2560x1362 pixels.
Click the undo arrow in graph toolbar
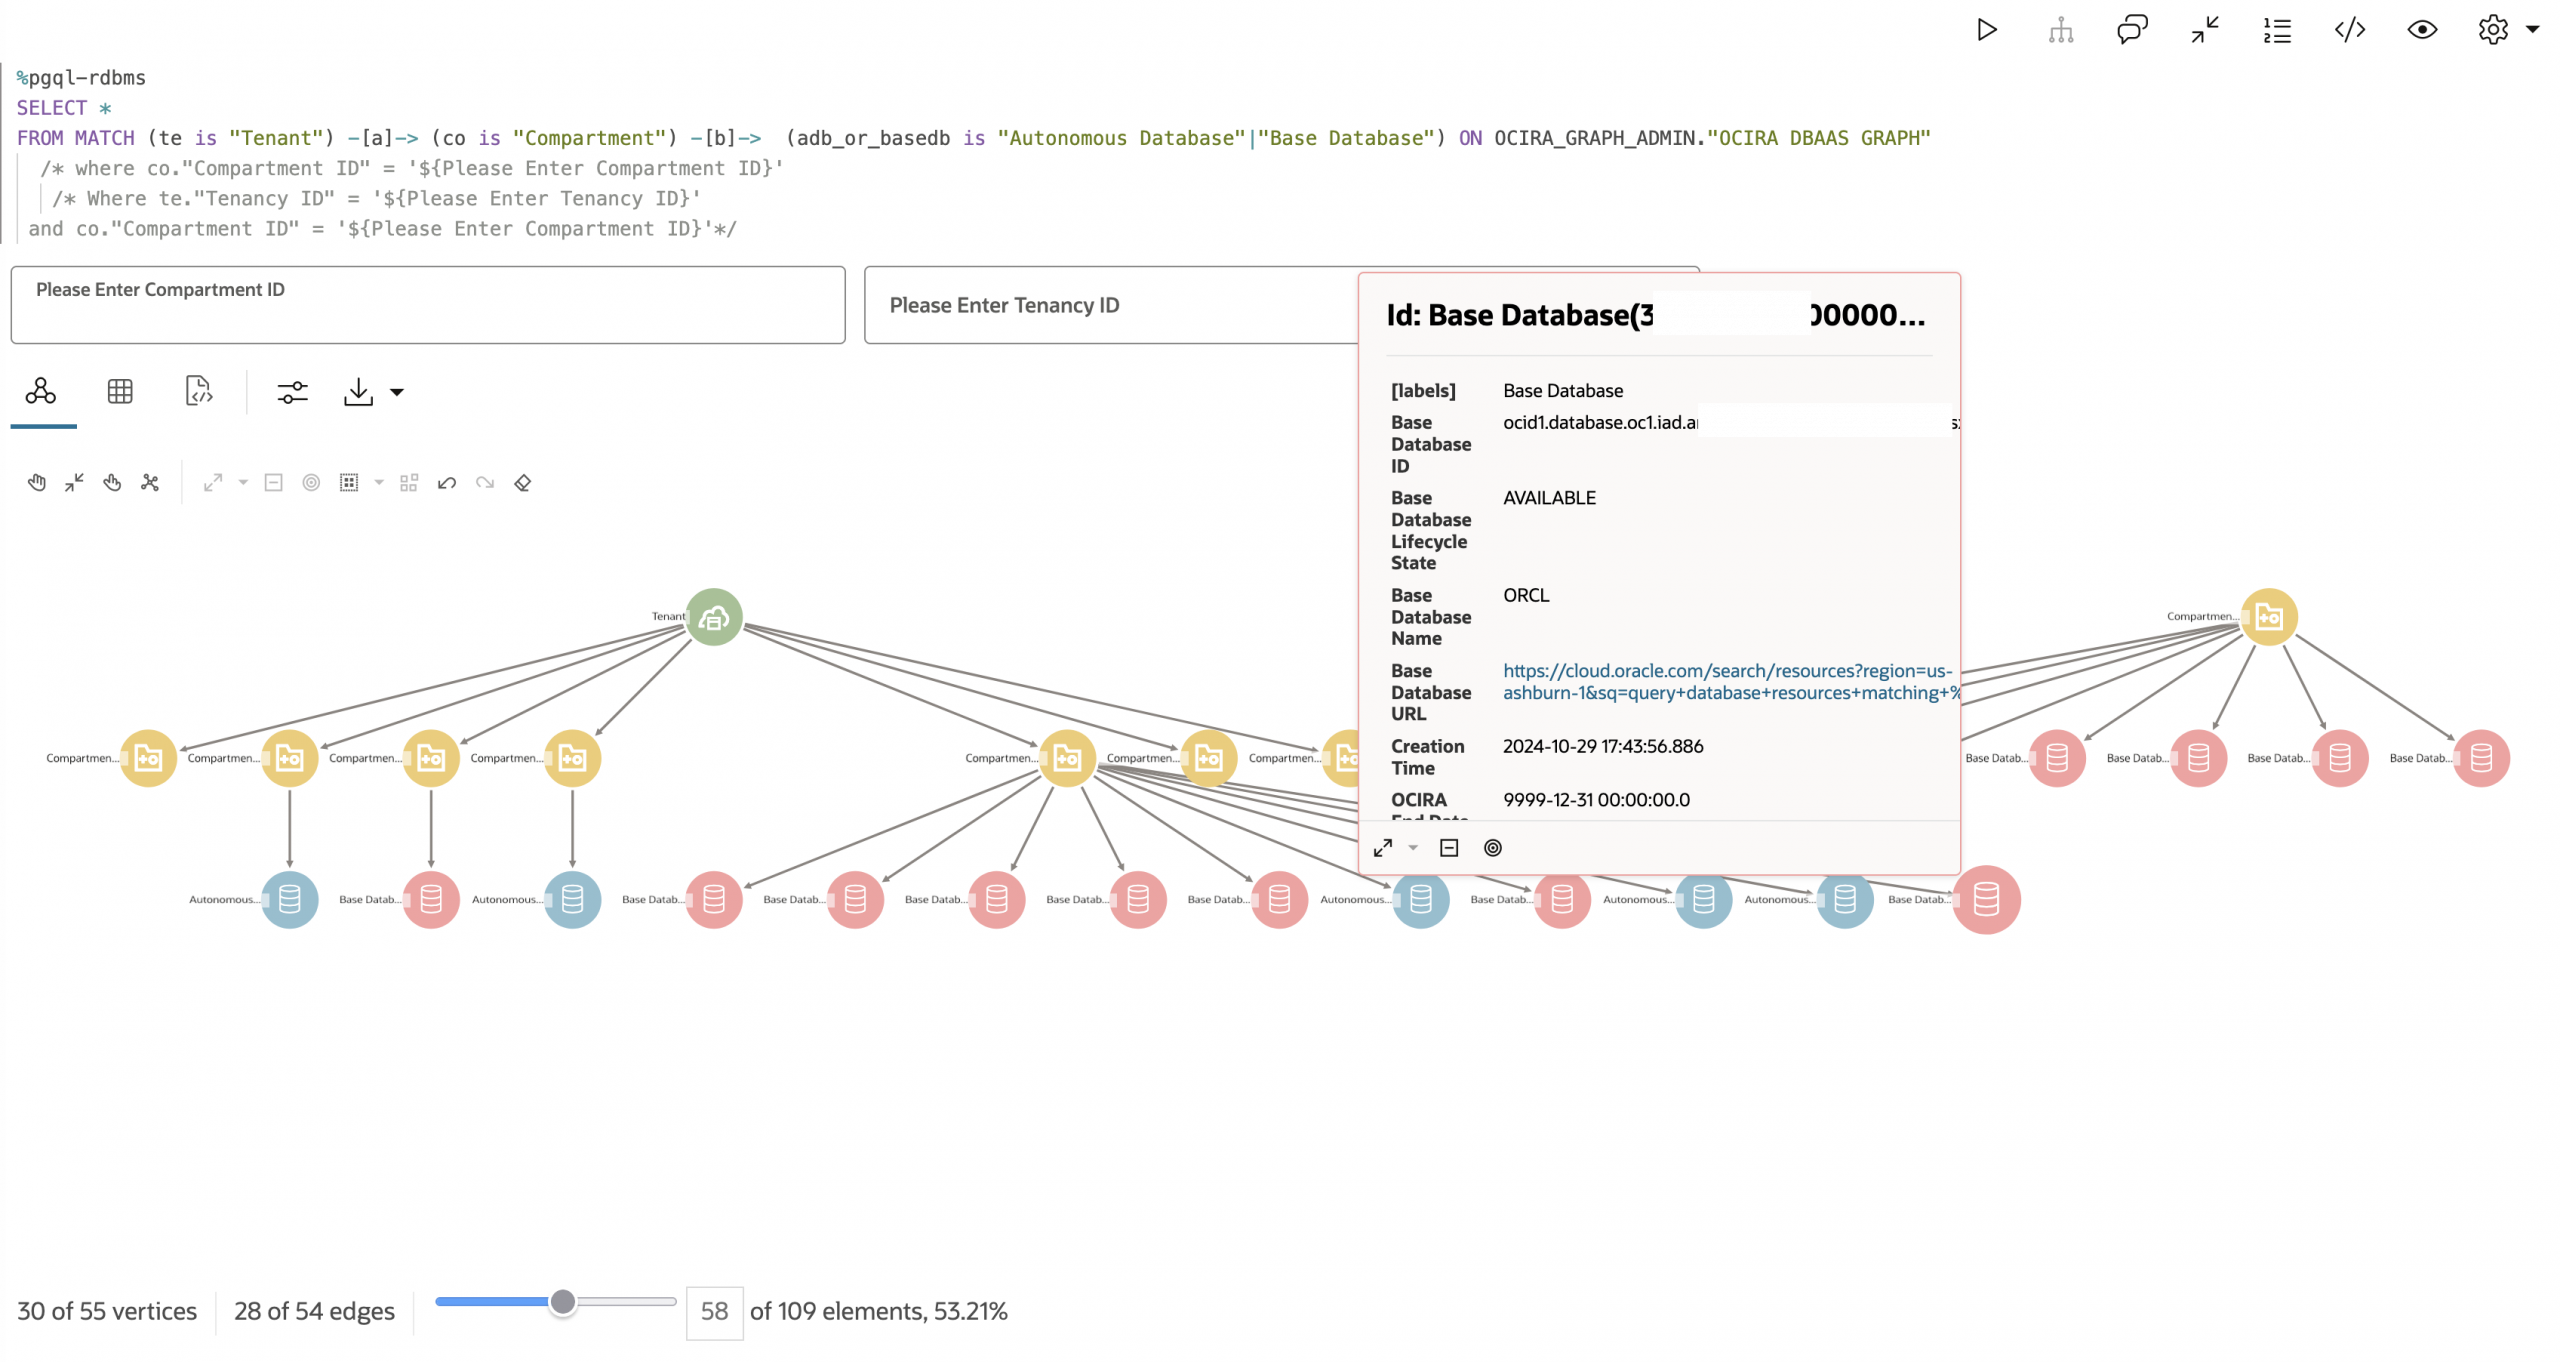[x=447, y=483]
